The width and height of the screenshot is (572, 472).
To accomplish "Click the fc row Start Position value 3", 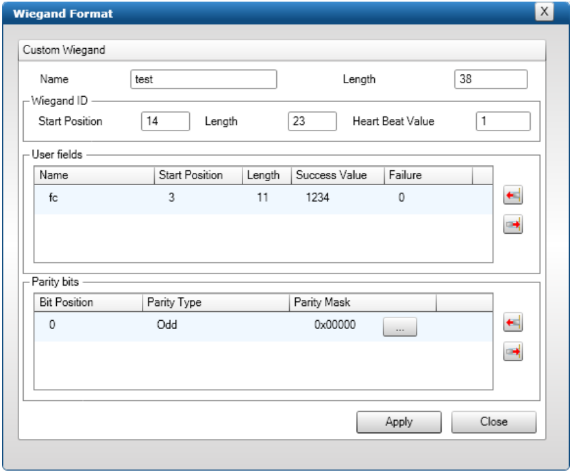I will coord(171,198).
